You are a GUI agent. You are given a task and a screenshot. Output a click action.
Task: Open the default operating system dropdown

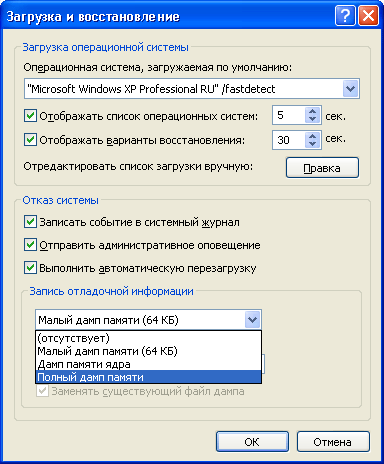pos(350,89)
